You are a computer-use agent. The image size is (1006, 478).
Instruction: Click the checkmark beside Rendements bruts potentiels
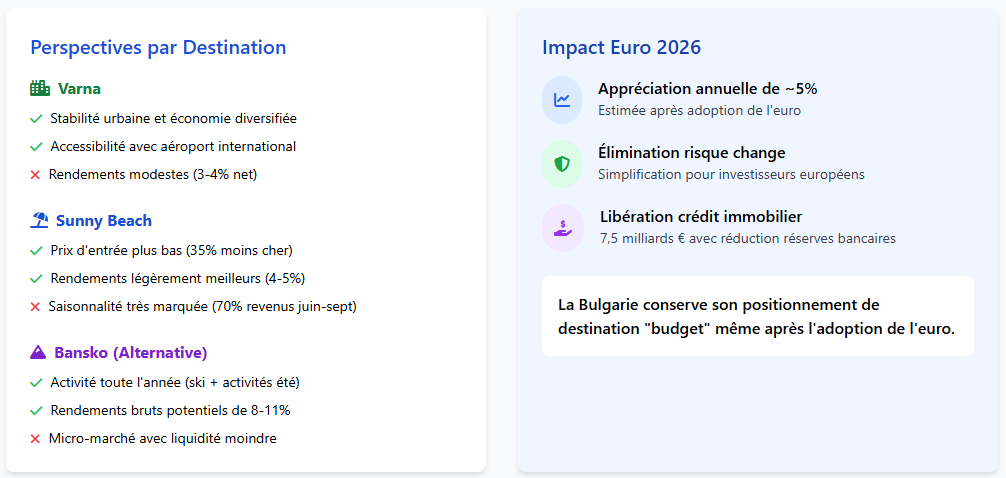pos(36,411)
